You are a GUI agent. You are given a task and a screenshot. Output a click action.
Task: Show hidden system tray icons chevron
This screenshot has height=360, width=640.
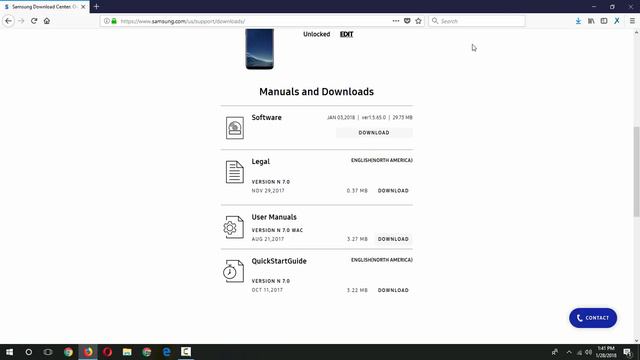[x=569, y=352]
